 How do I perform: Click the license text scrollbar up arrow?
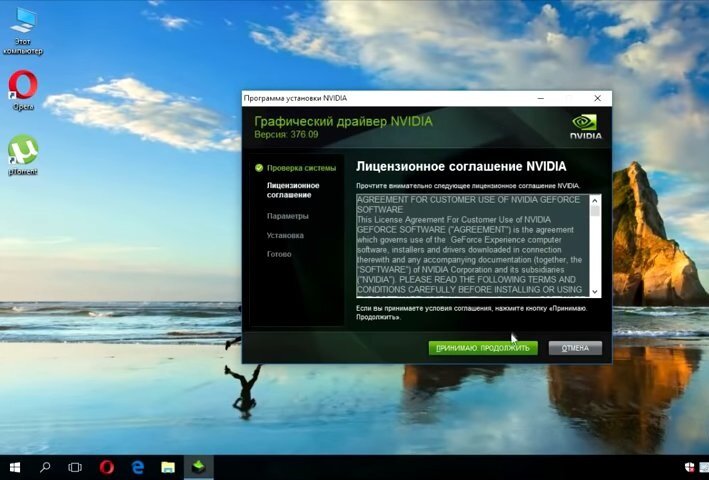coord(595,200)
